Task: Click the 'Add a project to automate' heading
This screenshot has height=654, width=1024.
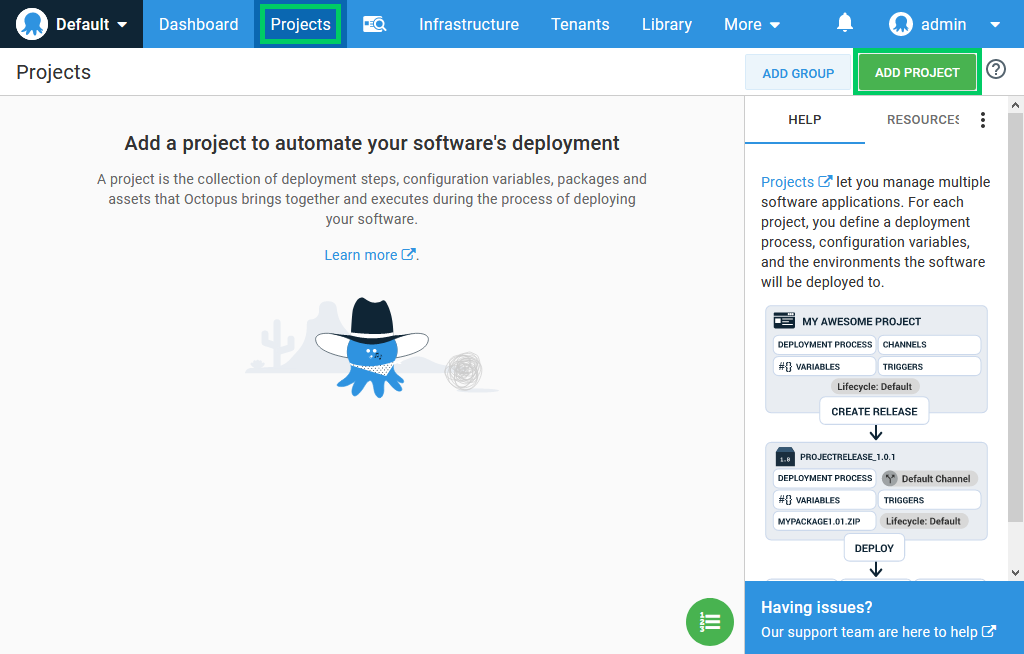Action: click(x=372, y=143)
